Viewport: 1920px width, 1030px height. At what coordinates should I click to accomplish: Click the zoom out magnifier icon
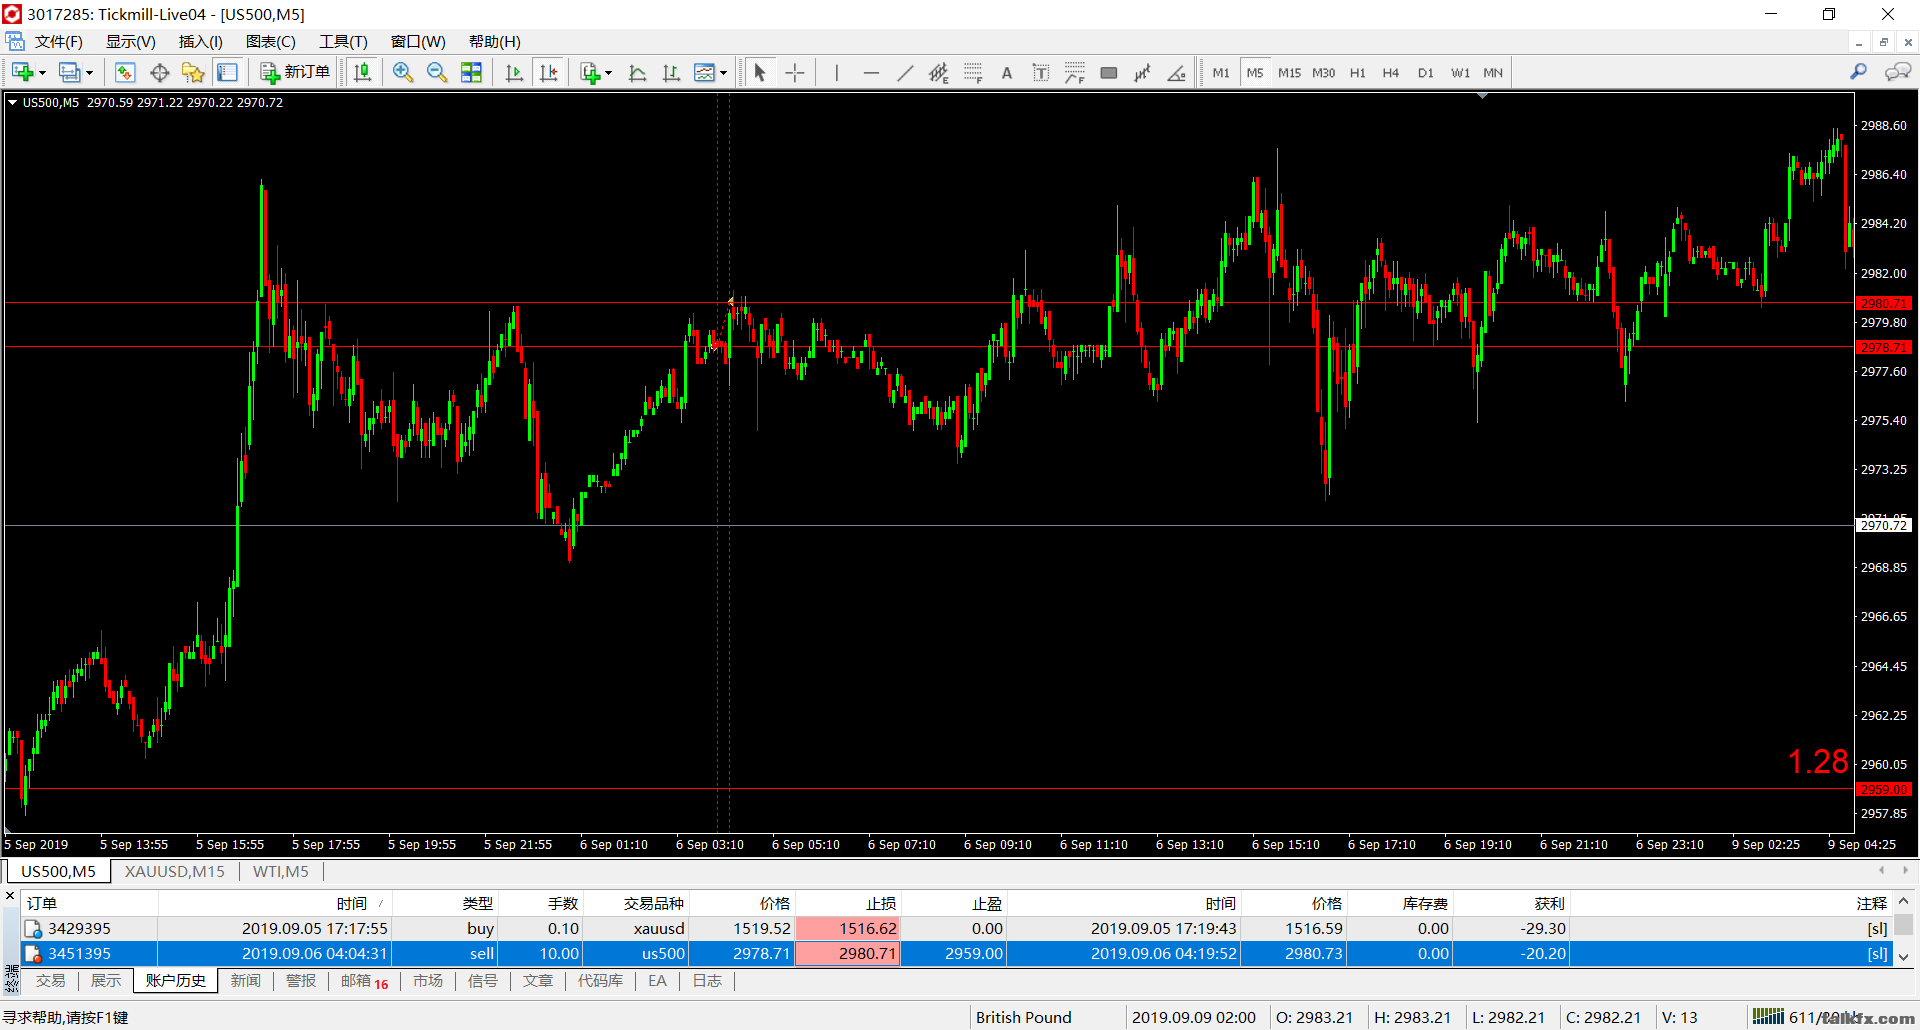point(437,72)
